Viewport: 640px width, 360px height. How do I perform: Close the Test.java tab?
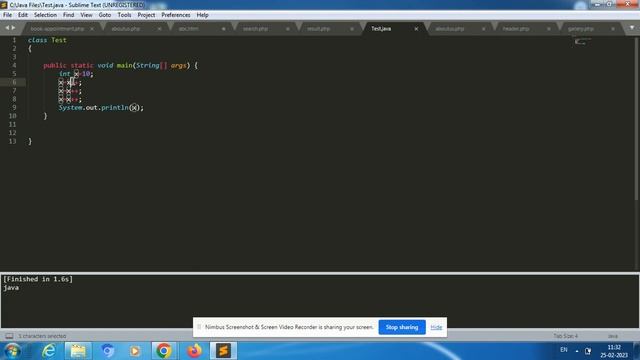(416, 29)
